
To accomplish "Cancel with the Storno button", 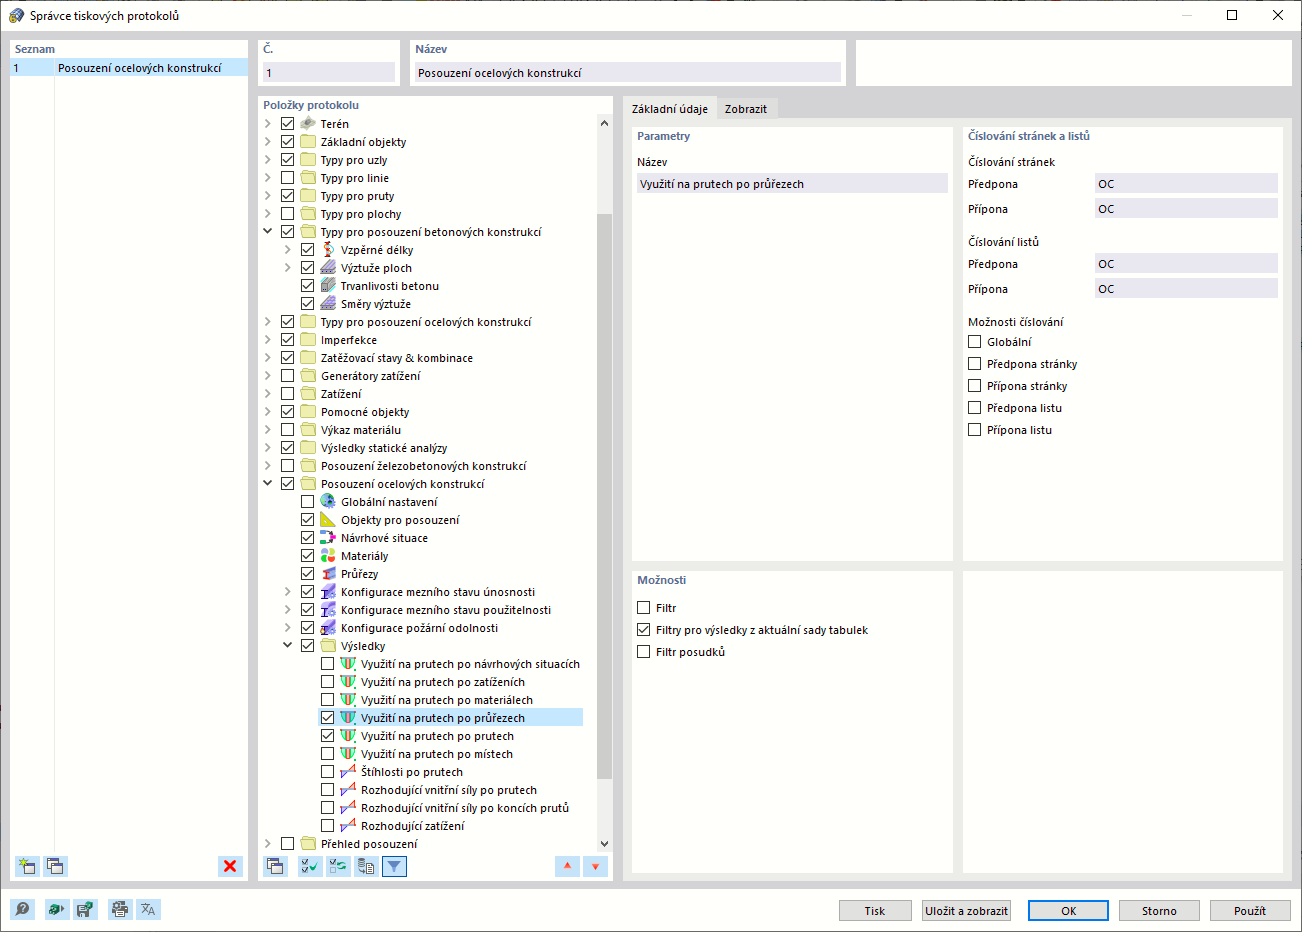I will [1159, 911].
